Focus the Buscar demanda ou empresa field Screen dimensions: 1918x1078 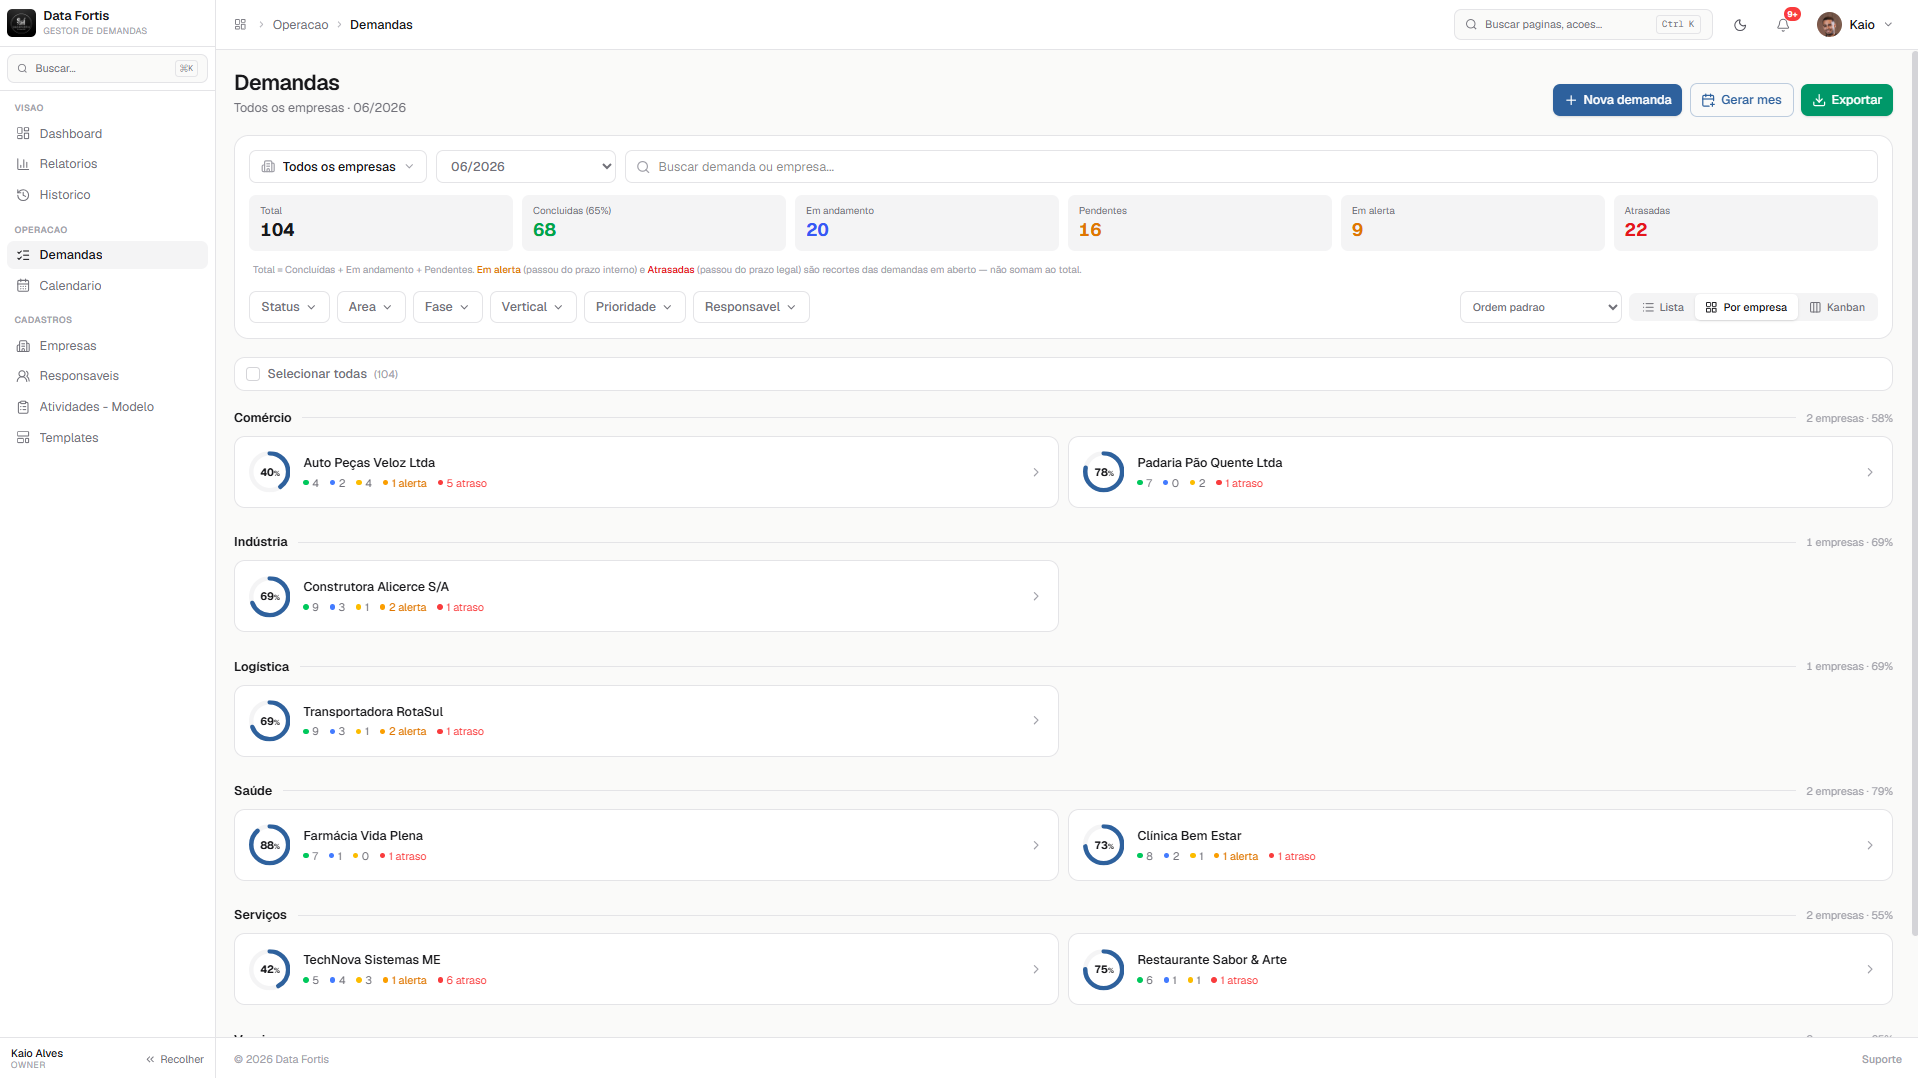1251,167
